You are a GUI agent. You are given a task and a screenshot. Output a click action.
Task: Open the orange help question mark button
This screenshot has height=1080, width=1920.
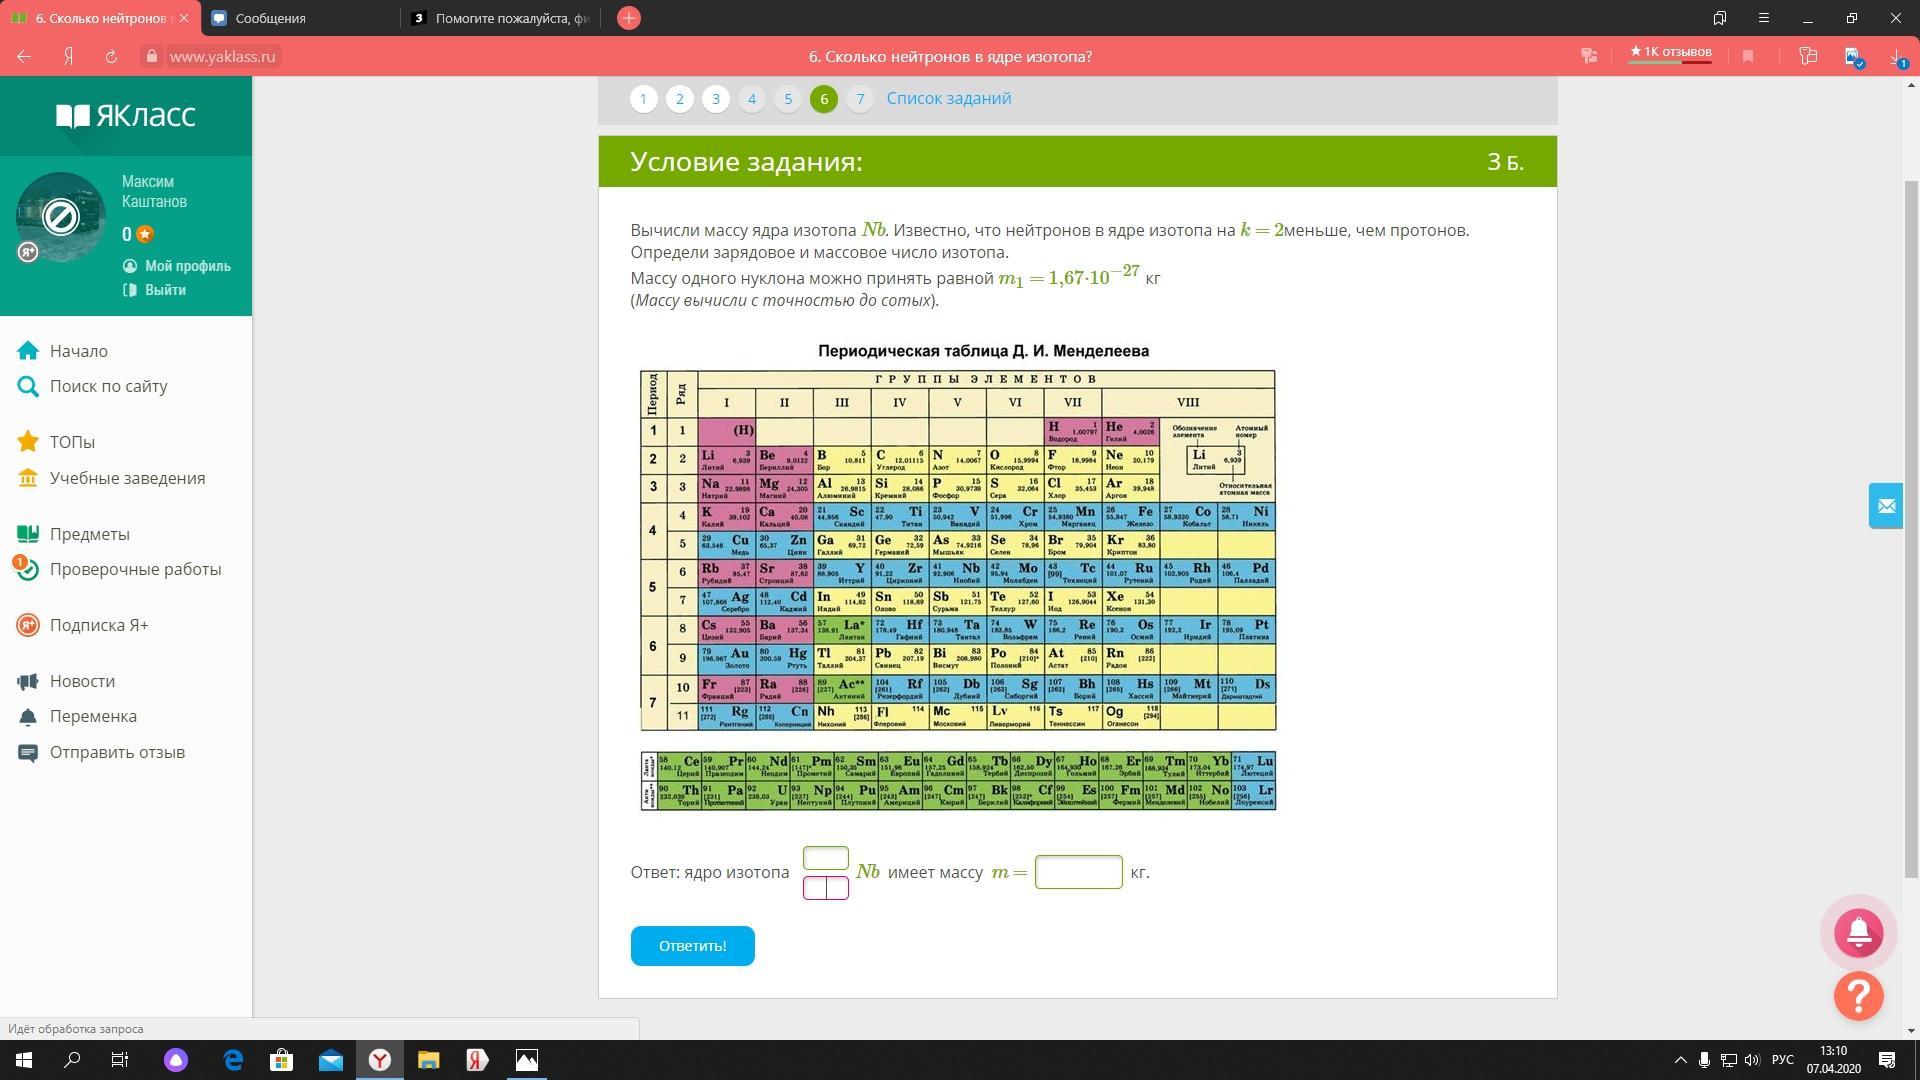point(1858,996)
